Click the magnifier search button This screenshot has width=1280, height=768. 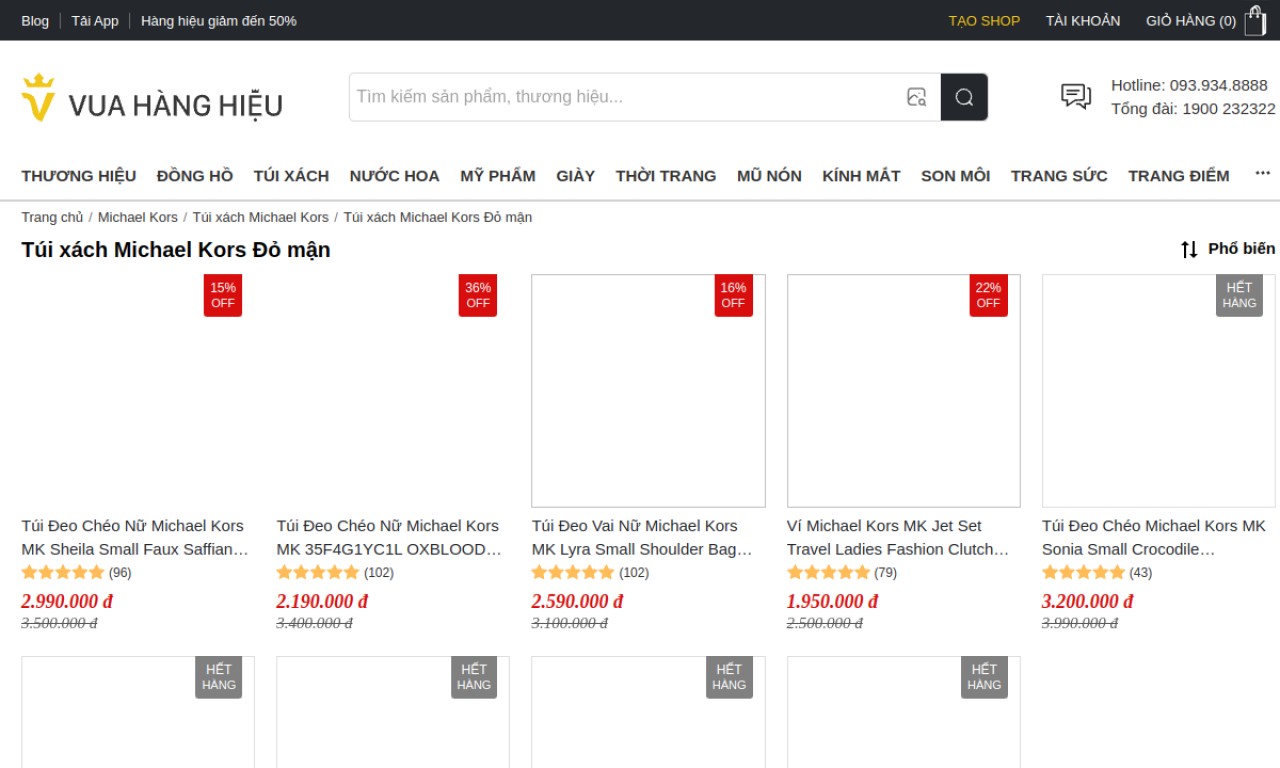(x=964, y=97)
